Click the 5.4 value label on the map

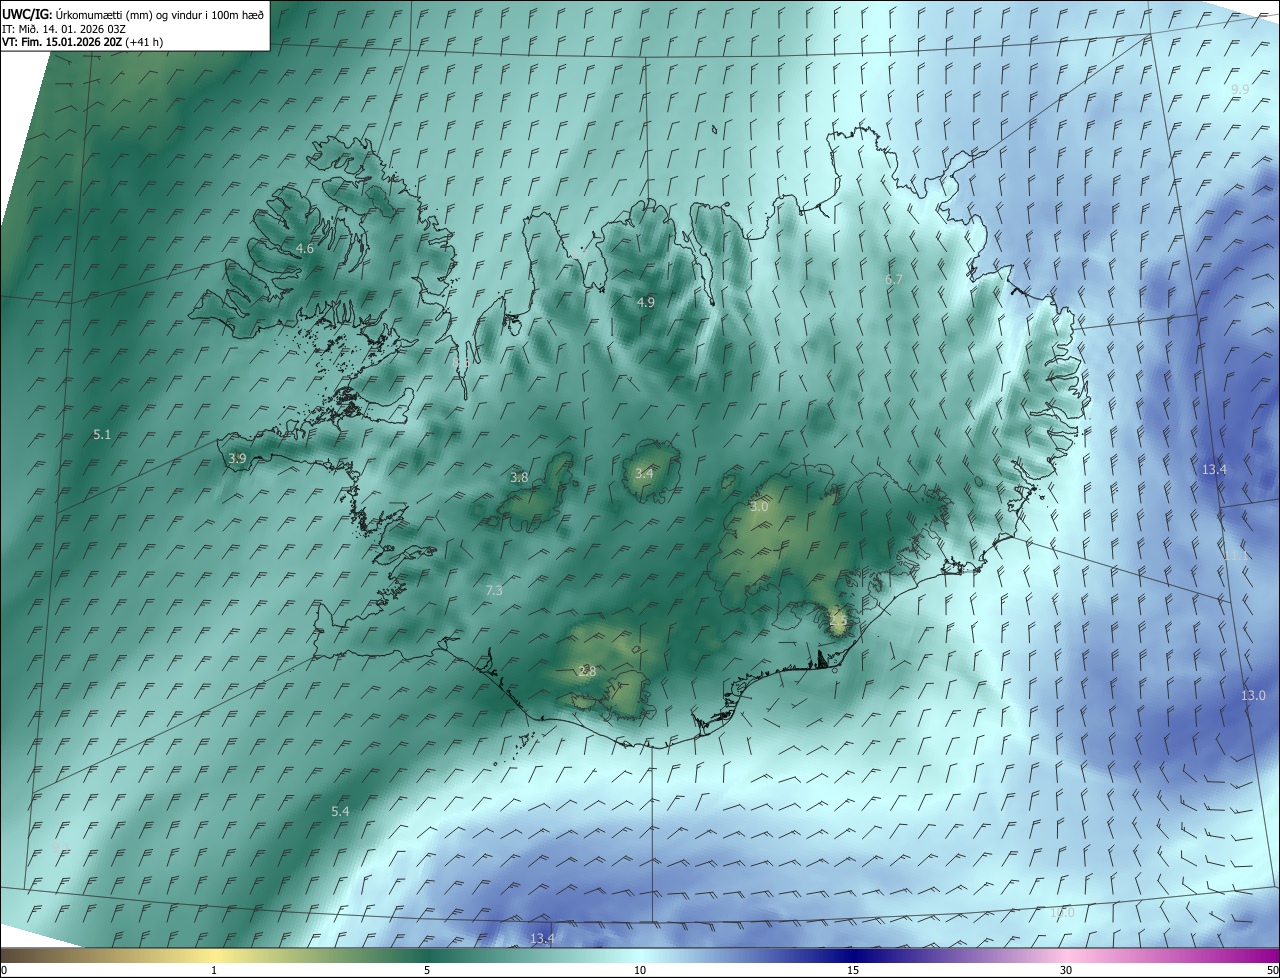[340, 811]
